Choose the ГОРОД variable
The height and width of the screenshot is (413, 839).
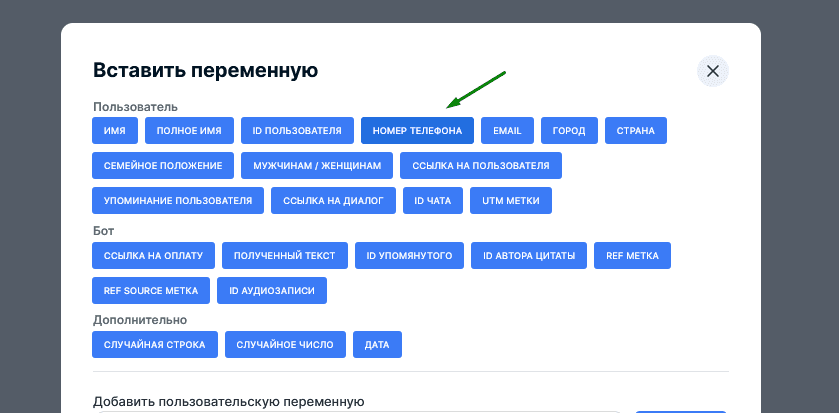pos(570,130)
